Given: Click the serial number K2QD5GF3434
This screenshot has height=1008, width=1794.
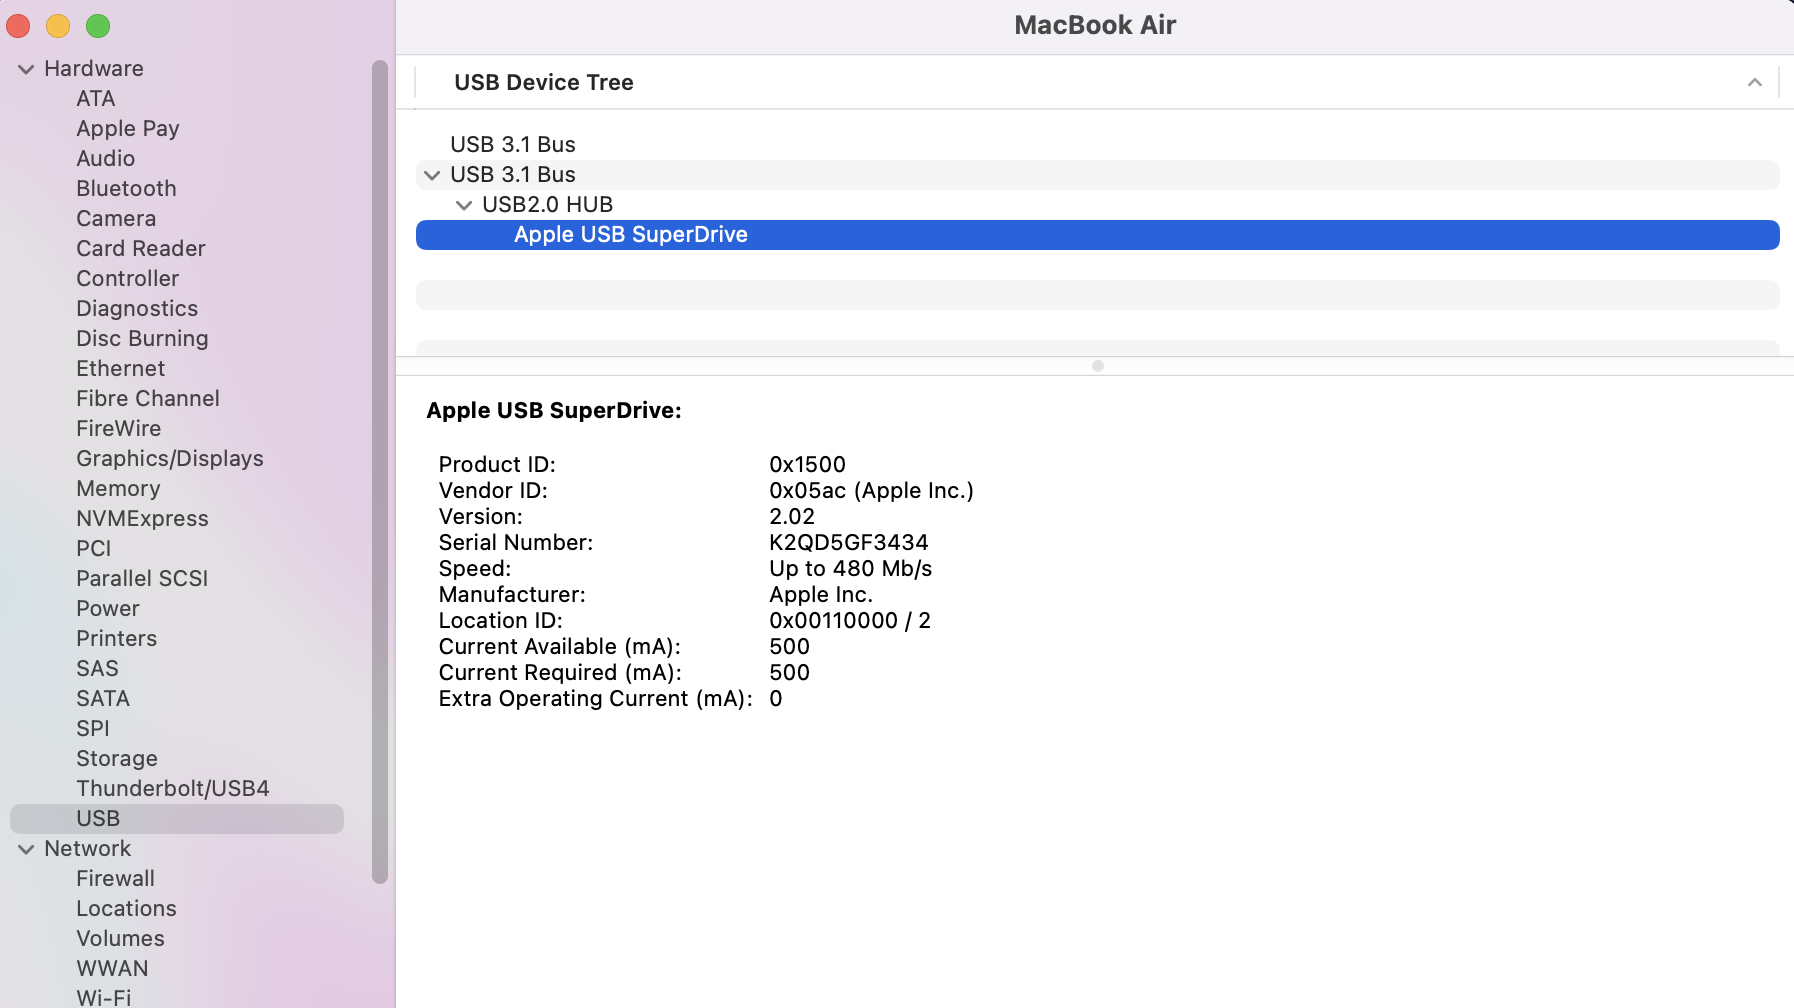Looking at the screenshot, I should point(849,543).
